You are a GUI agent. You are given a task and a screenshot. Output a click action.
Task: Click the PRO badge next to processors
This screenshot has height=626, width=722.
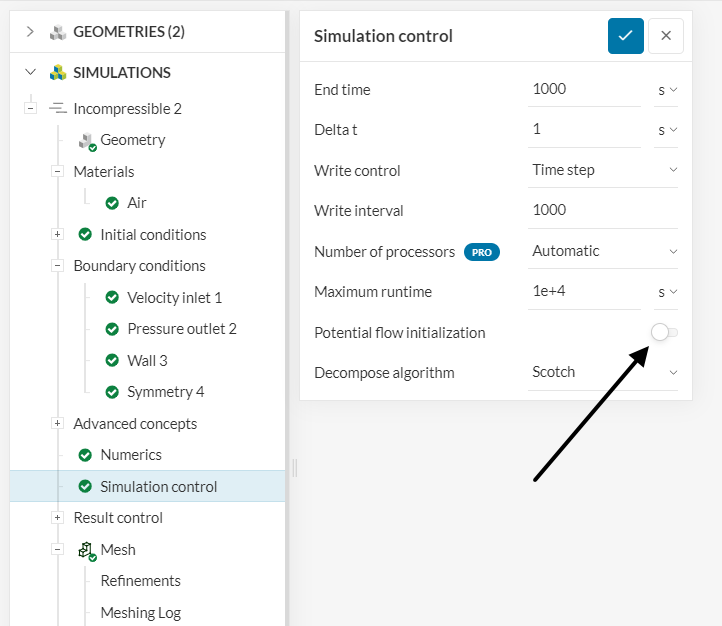(482, 252)
